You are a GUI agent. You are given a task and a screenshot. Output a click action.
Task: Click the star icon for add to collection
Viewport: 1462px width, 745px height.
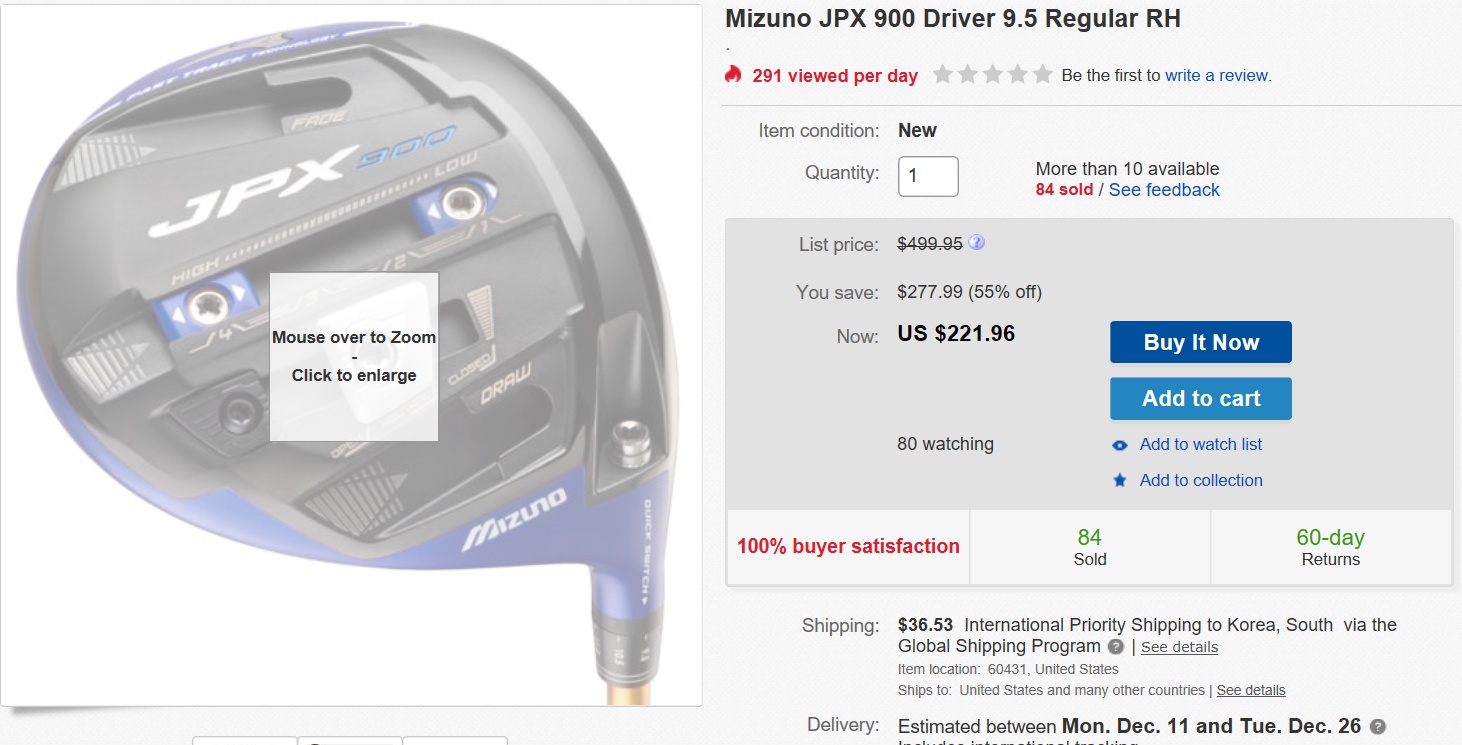(x=1120, y=481)
